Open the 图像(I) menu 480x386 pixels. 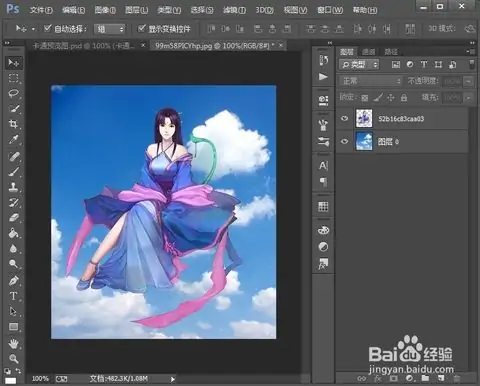[105, 10]
